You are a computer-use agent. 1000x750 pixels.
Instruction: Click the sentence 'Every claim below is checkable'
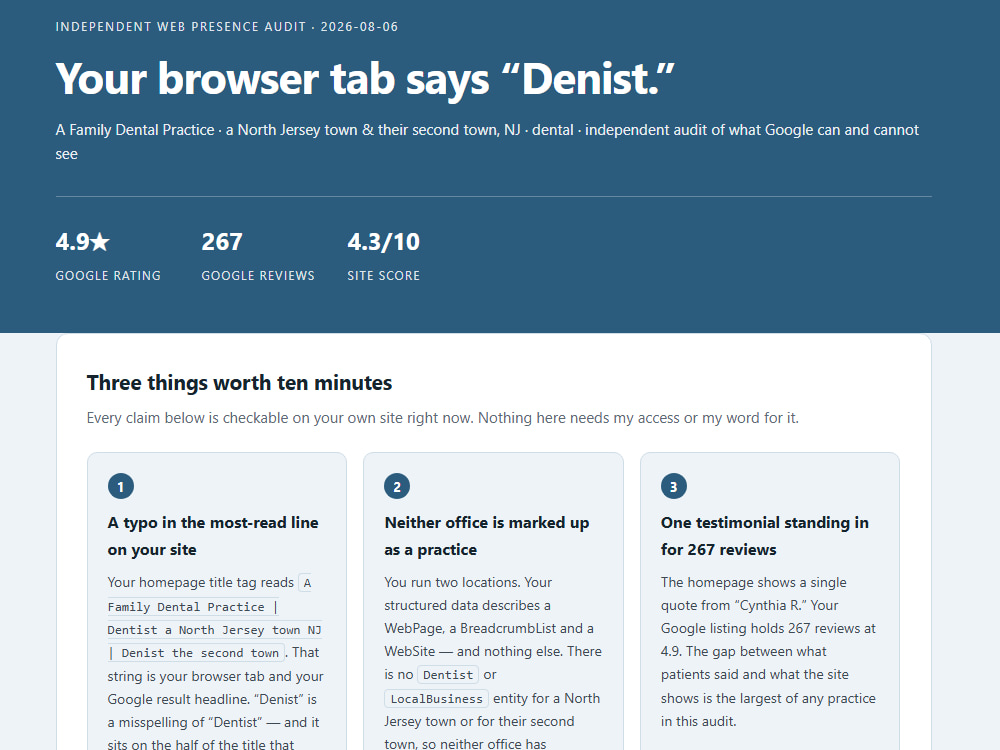pos(442,418)
